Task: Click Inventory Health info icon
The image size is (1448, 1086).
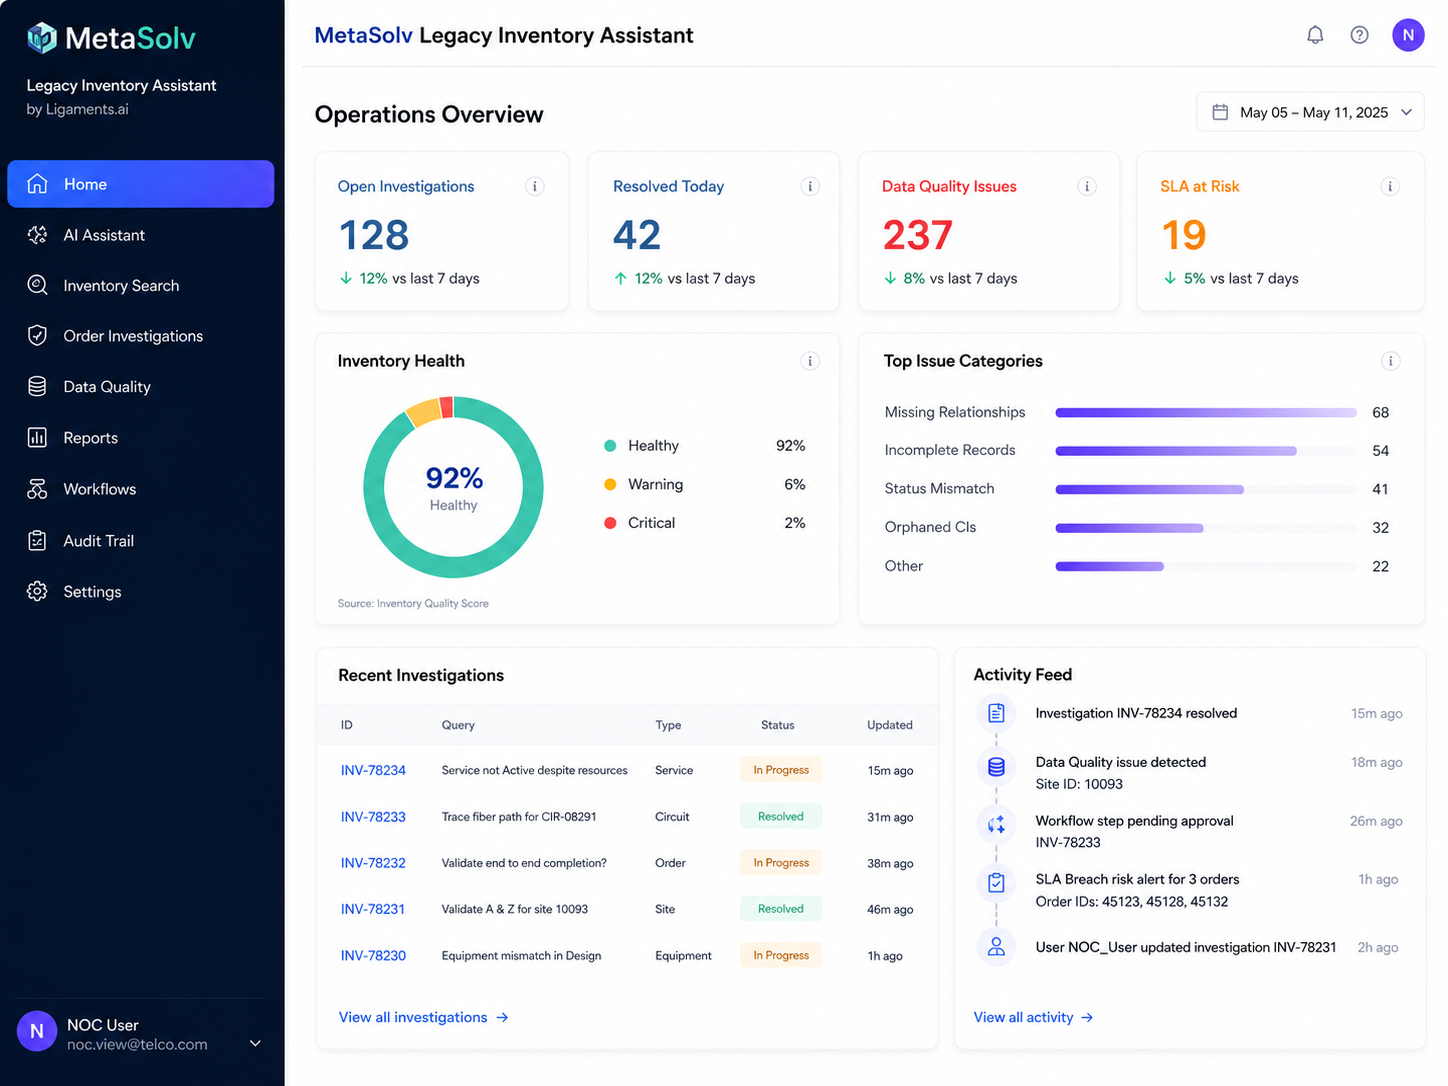Action: point(810,361)
